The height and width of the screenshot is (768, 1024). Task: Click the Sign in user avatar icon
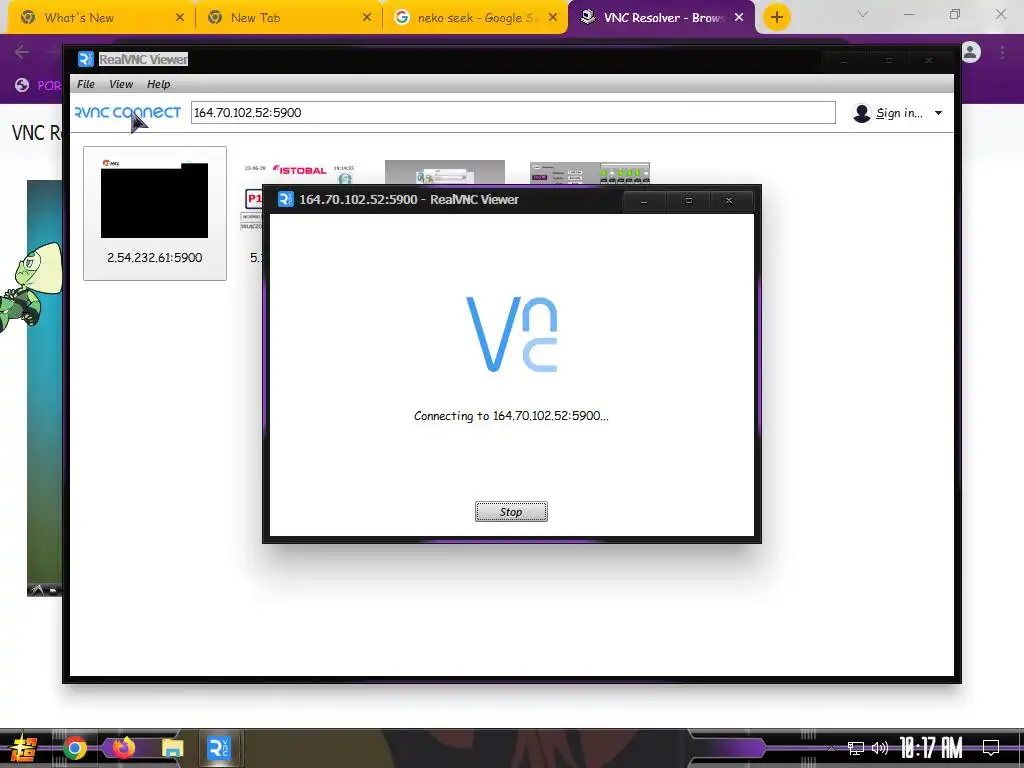click(x=861, y=113)
